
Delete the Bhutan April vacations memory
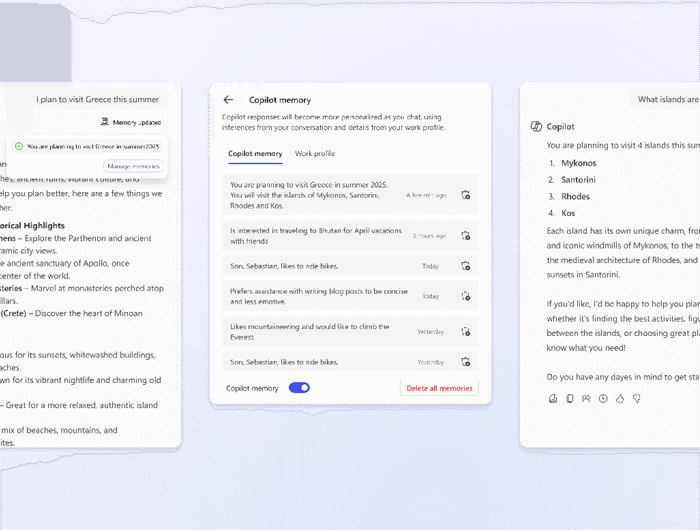[x=466, y=235]
